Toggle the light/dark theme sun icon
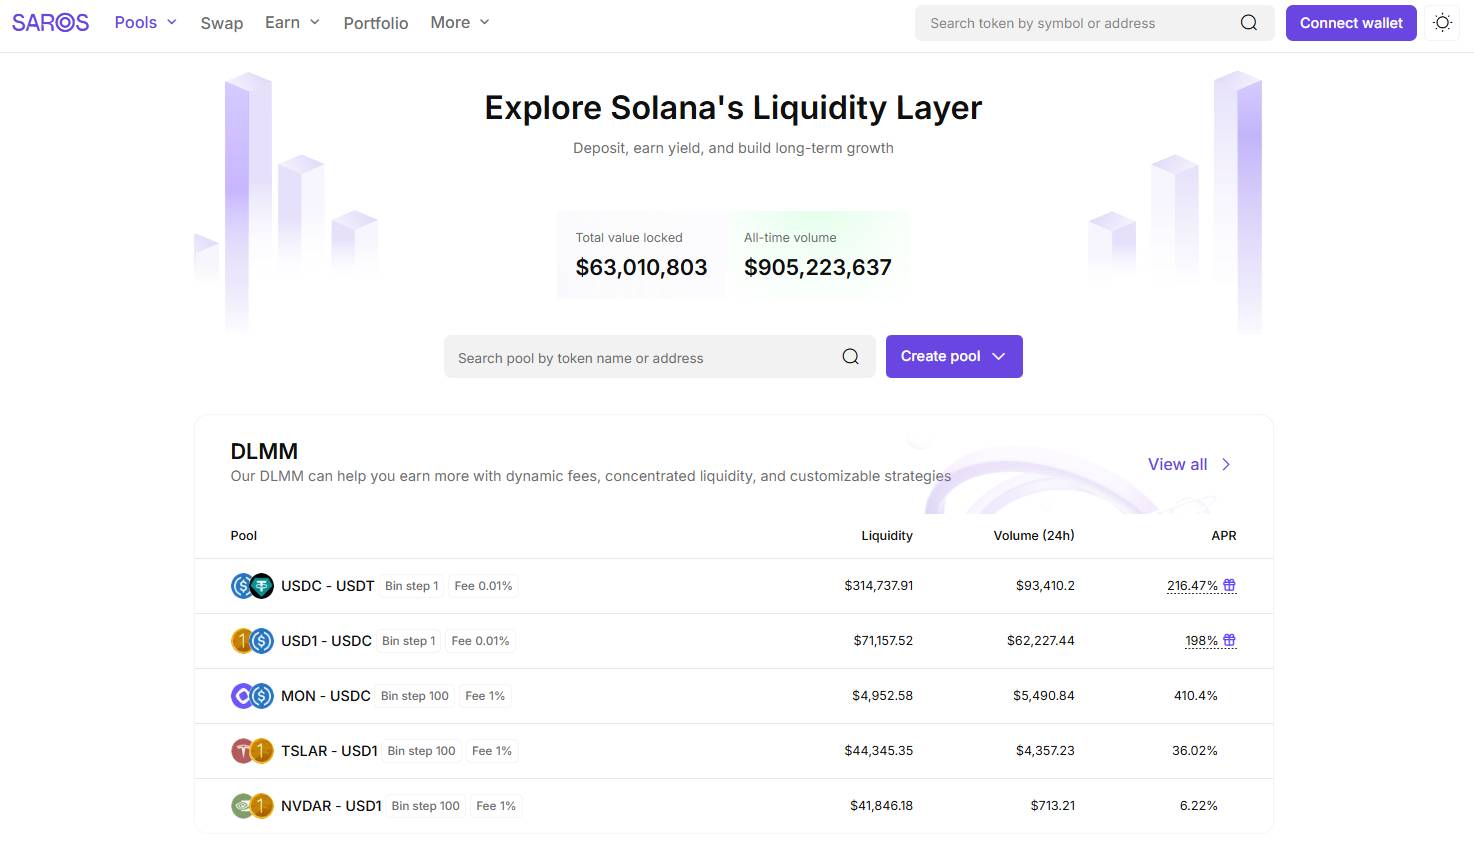The width and height of the screenshot is (1474, 867). tap(1442, 23)
